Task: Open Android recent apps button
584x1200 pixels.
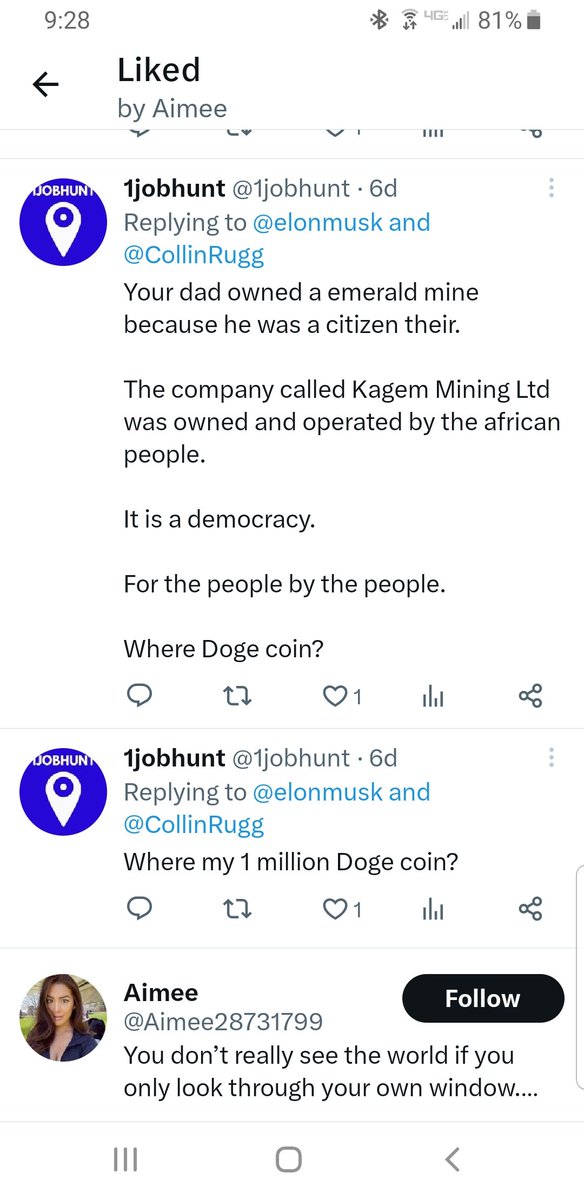Action: pyautogui.click(x=125, y=1159)
